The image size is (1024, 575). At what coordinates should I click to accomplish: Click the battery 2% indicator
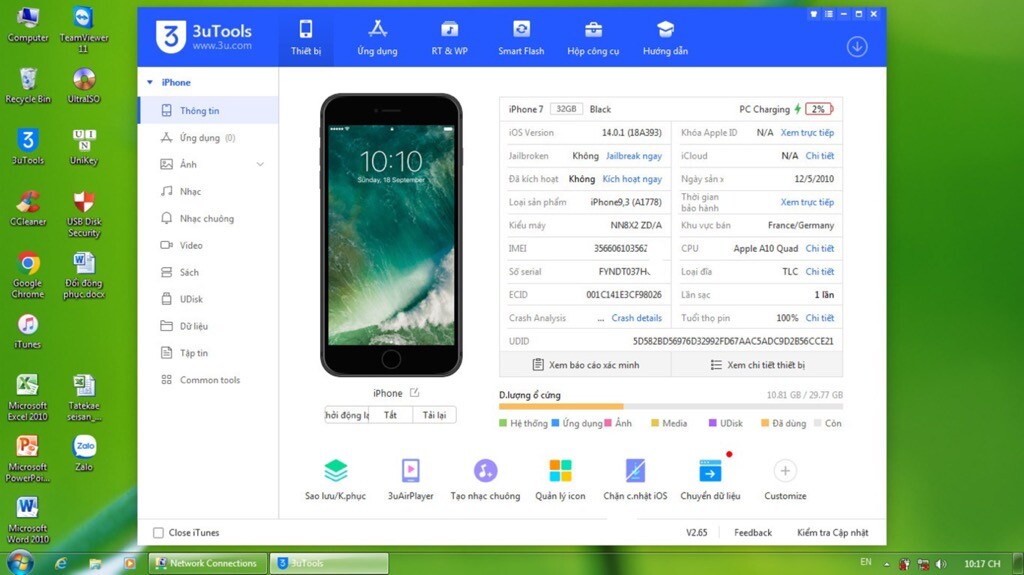point(819,109)
